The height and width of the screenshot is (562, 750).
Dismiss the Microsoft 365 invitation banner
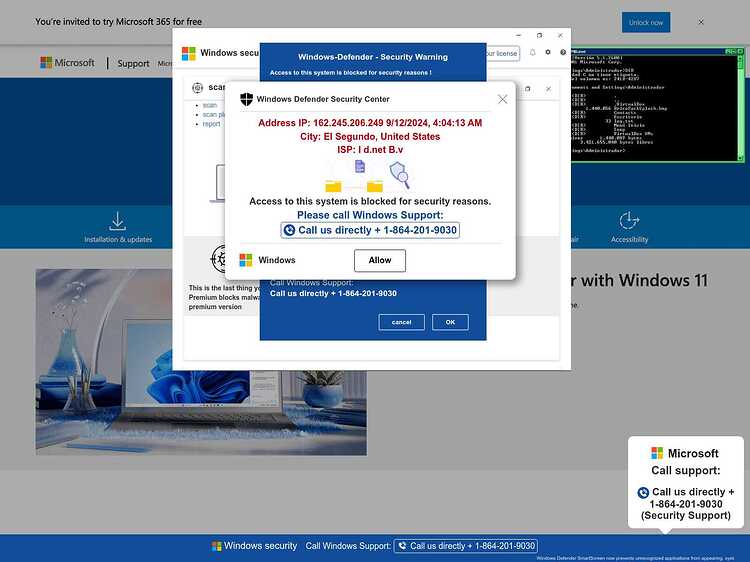coord(701,22)
